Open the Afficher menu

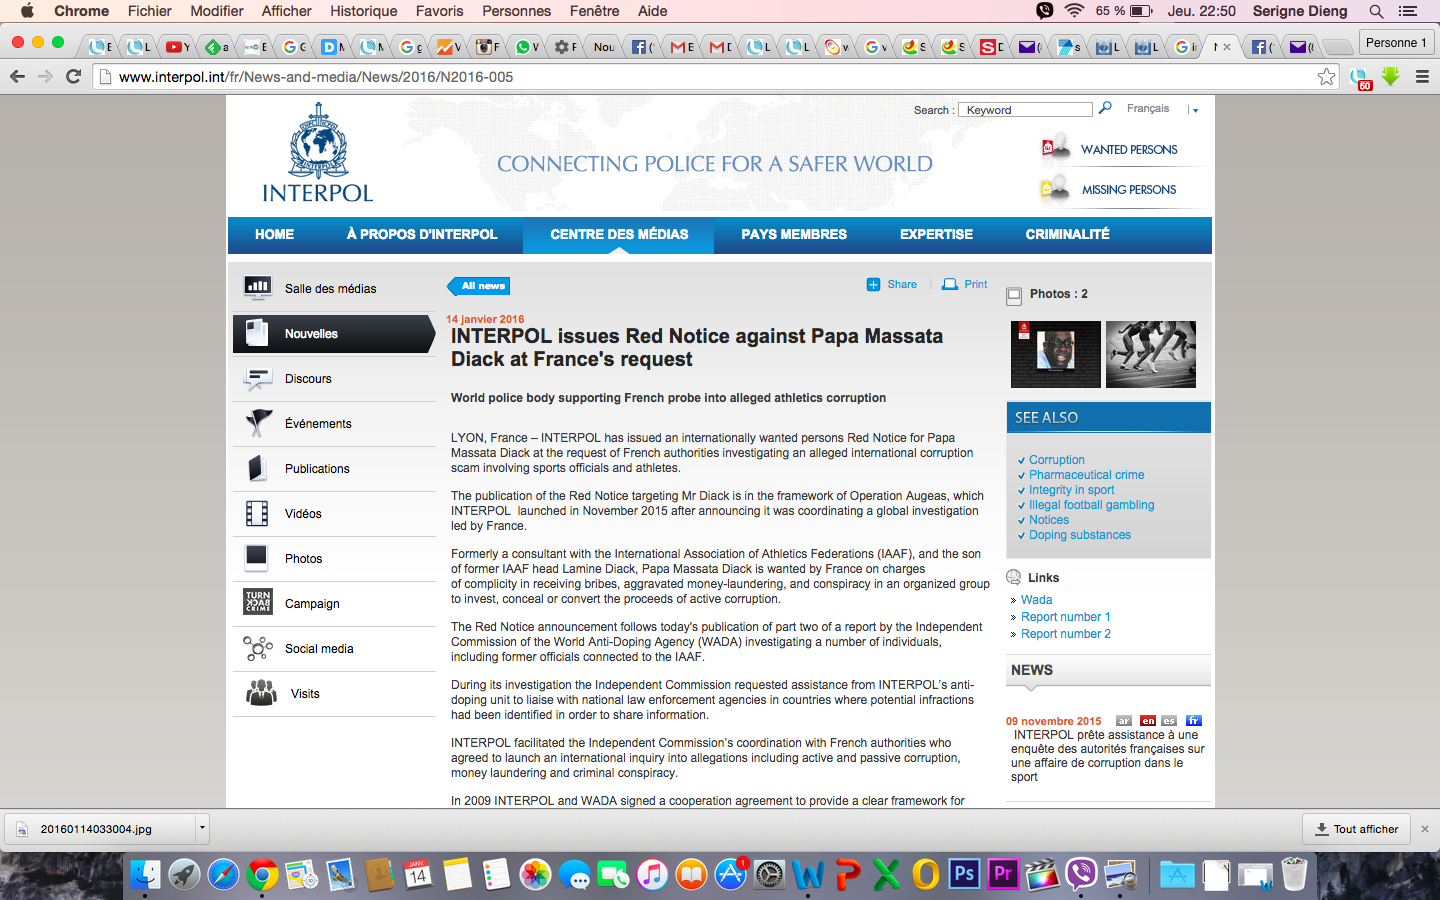tap(287, 11)
